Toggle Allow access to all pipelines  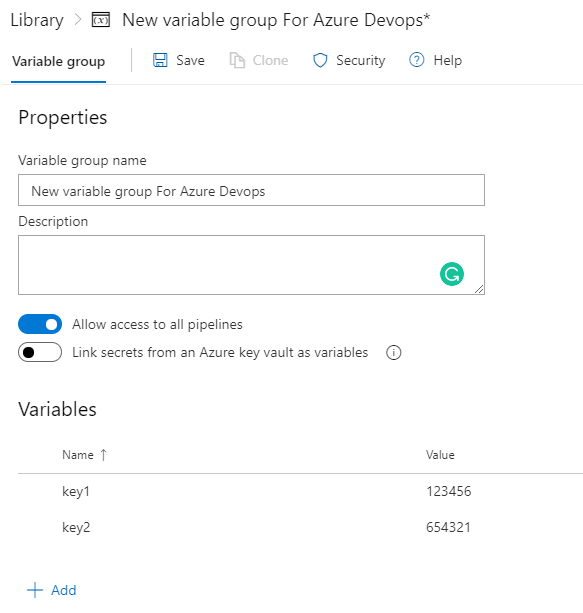click(x=40, y=324)
